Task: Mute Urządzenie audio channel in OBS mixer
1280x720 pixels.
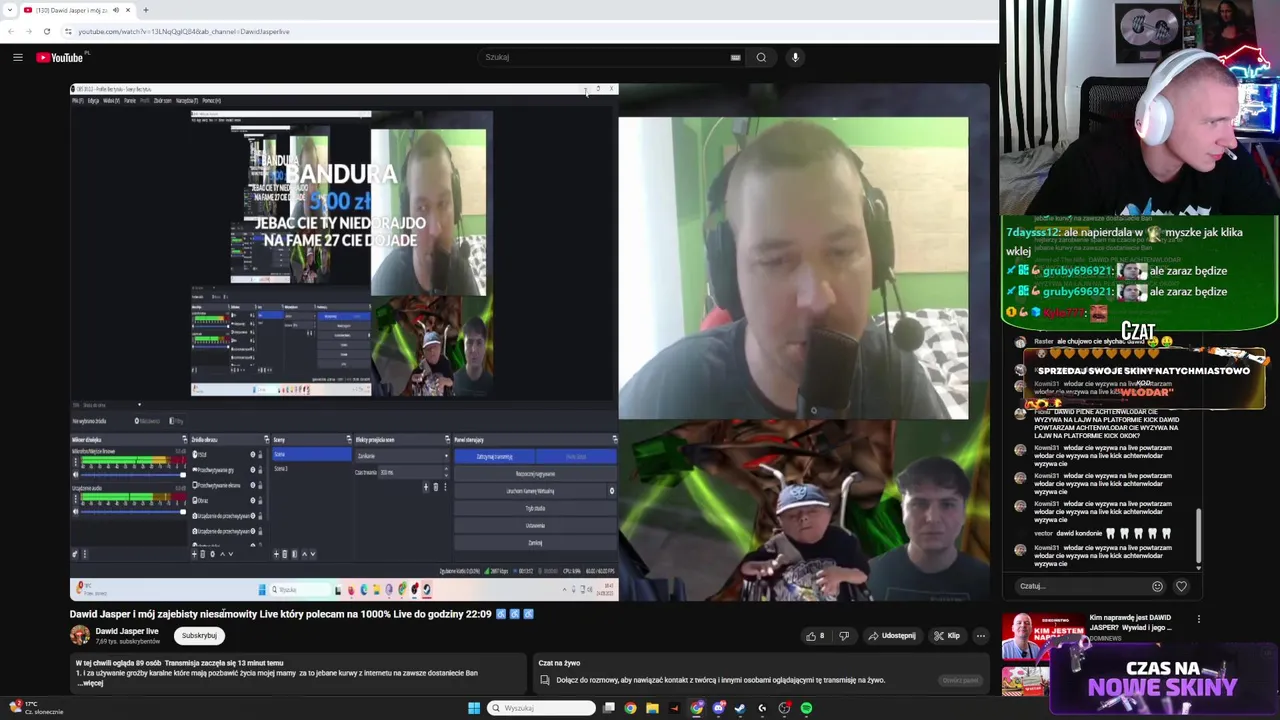Action: [x=75, y=512]
